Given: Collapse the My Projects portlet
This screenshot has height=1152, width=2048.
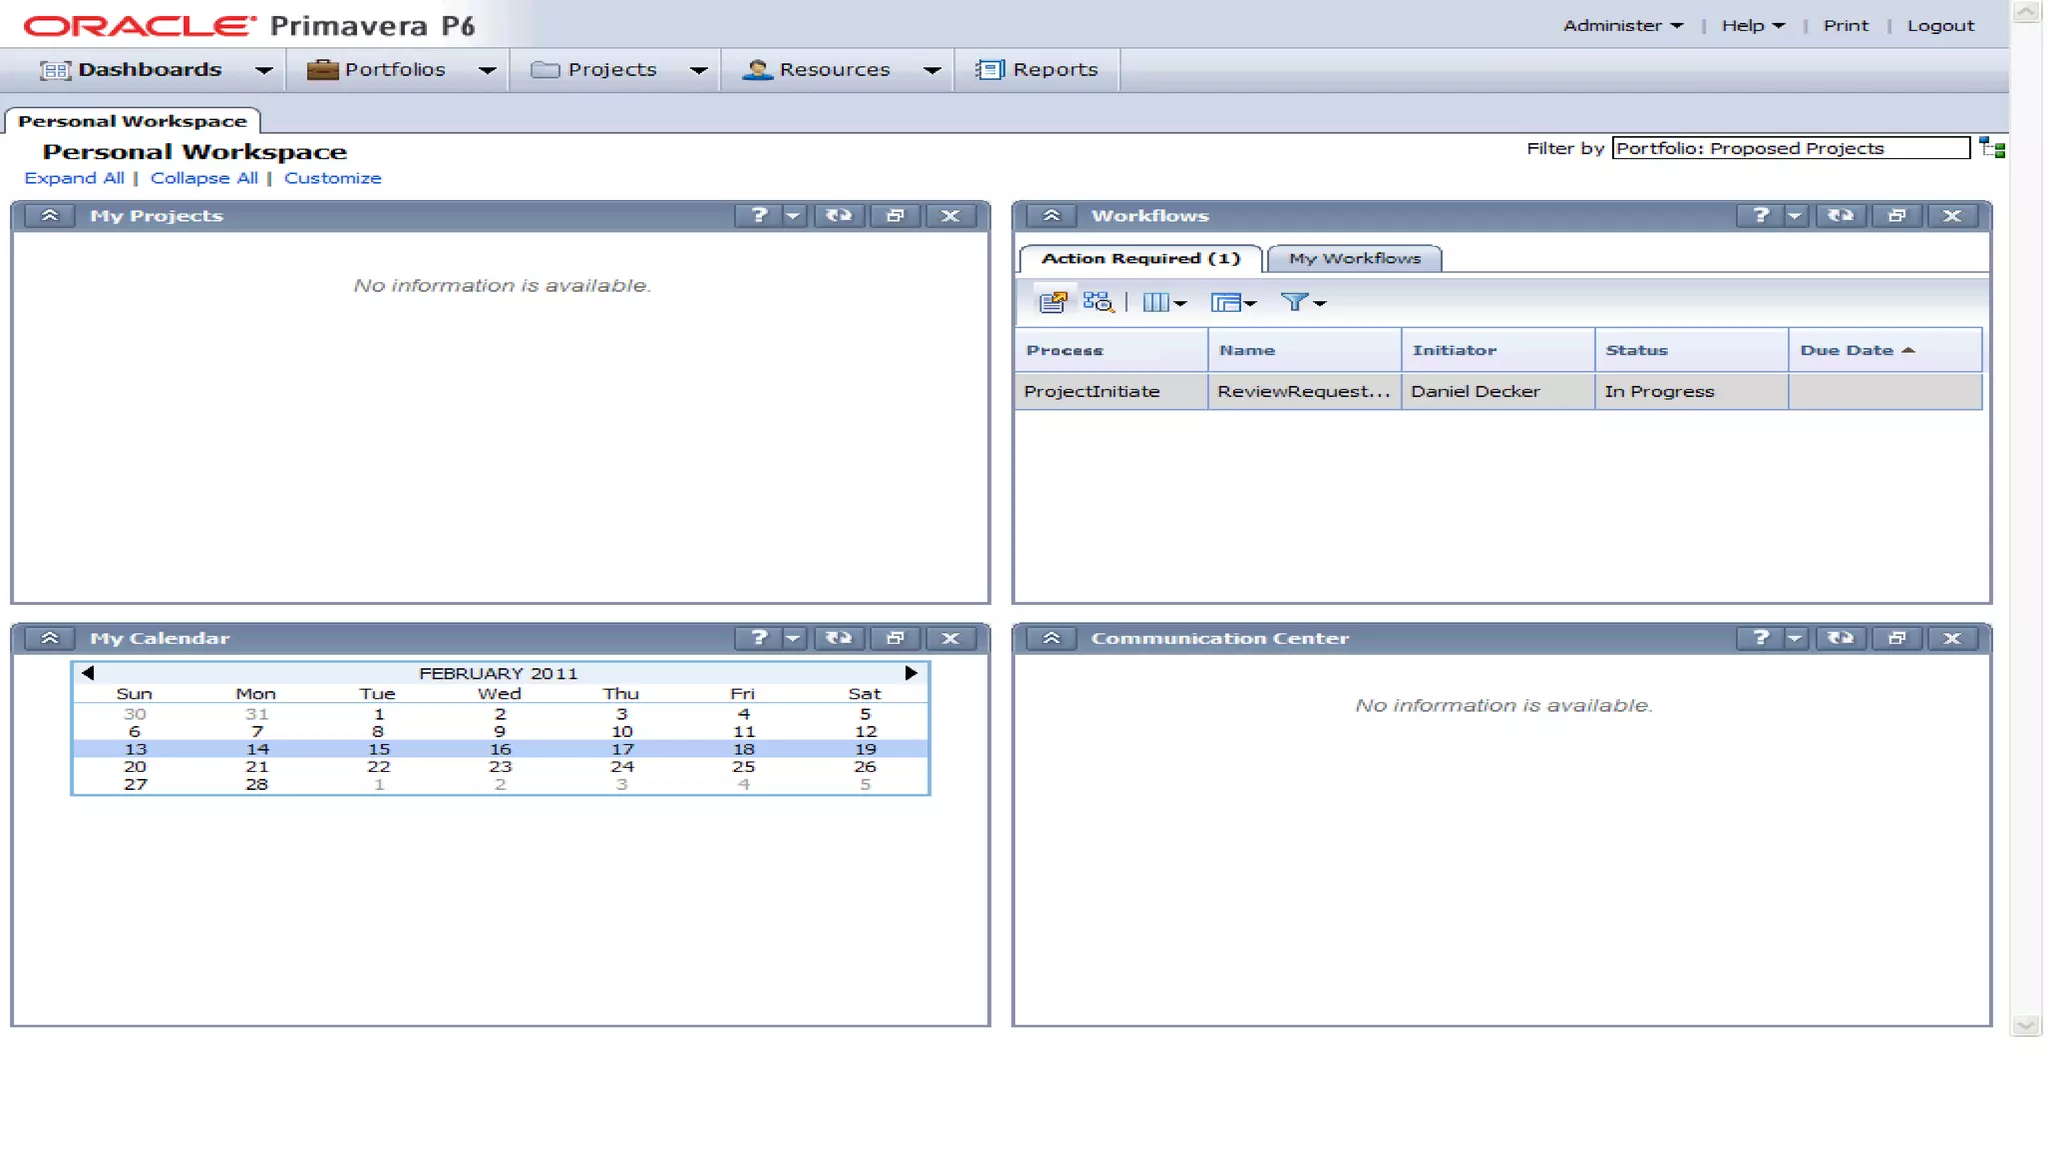Looking at the screenshot, I should click(x=49, y=215).
